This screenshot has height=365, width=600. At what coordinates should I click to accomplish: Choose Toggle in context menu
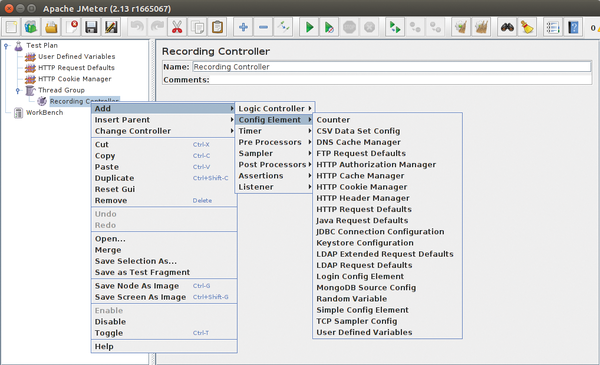tap(164, 333)
